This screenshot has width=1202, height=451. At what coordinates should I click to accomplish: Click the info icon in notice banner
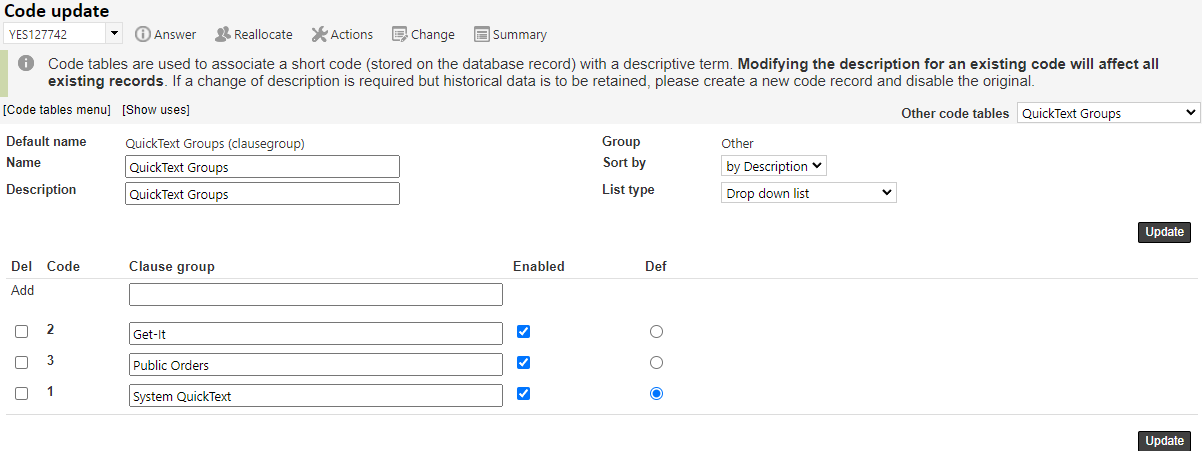point(27,63)
